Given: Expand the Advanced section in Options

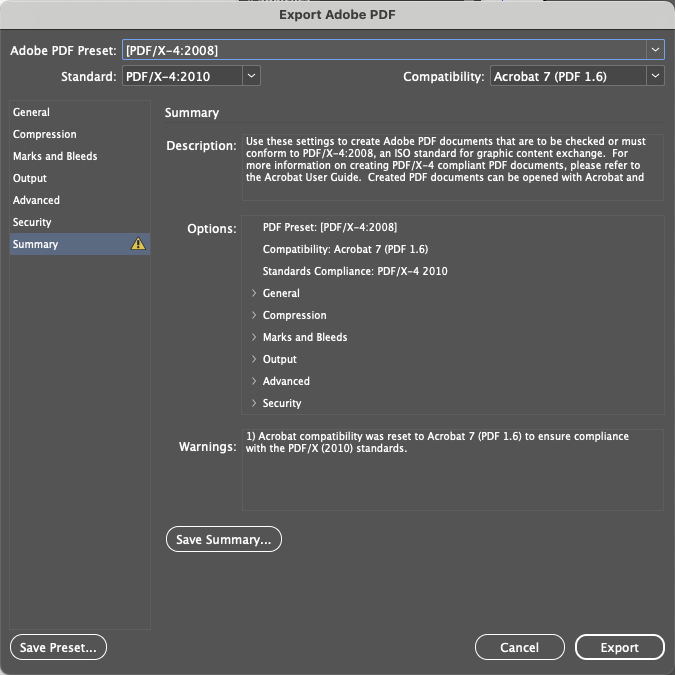Looking at the screenshot, I should (254, 381).
